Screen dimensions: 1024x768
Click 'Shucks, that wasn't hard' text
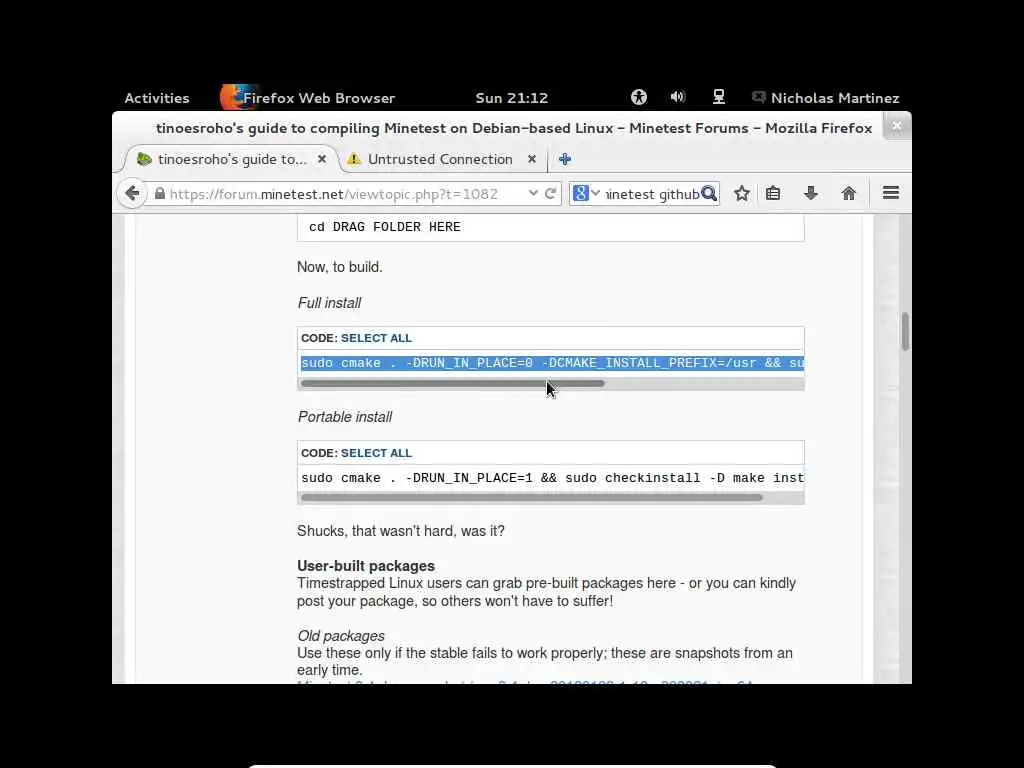coord(401,531)
